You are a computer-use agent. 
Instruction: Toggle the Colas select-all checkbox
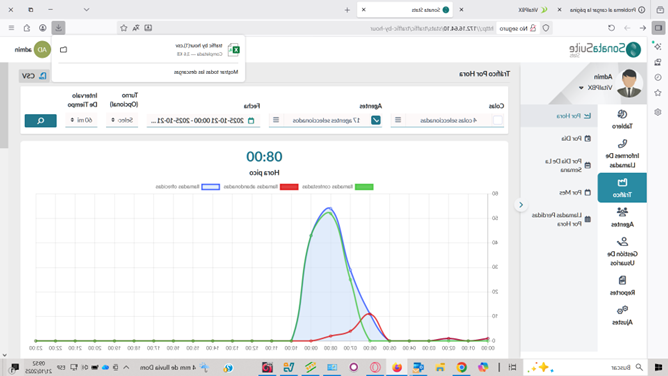tap(498, 121)
